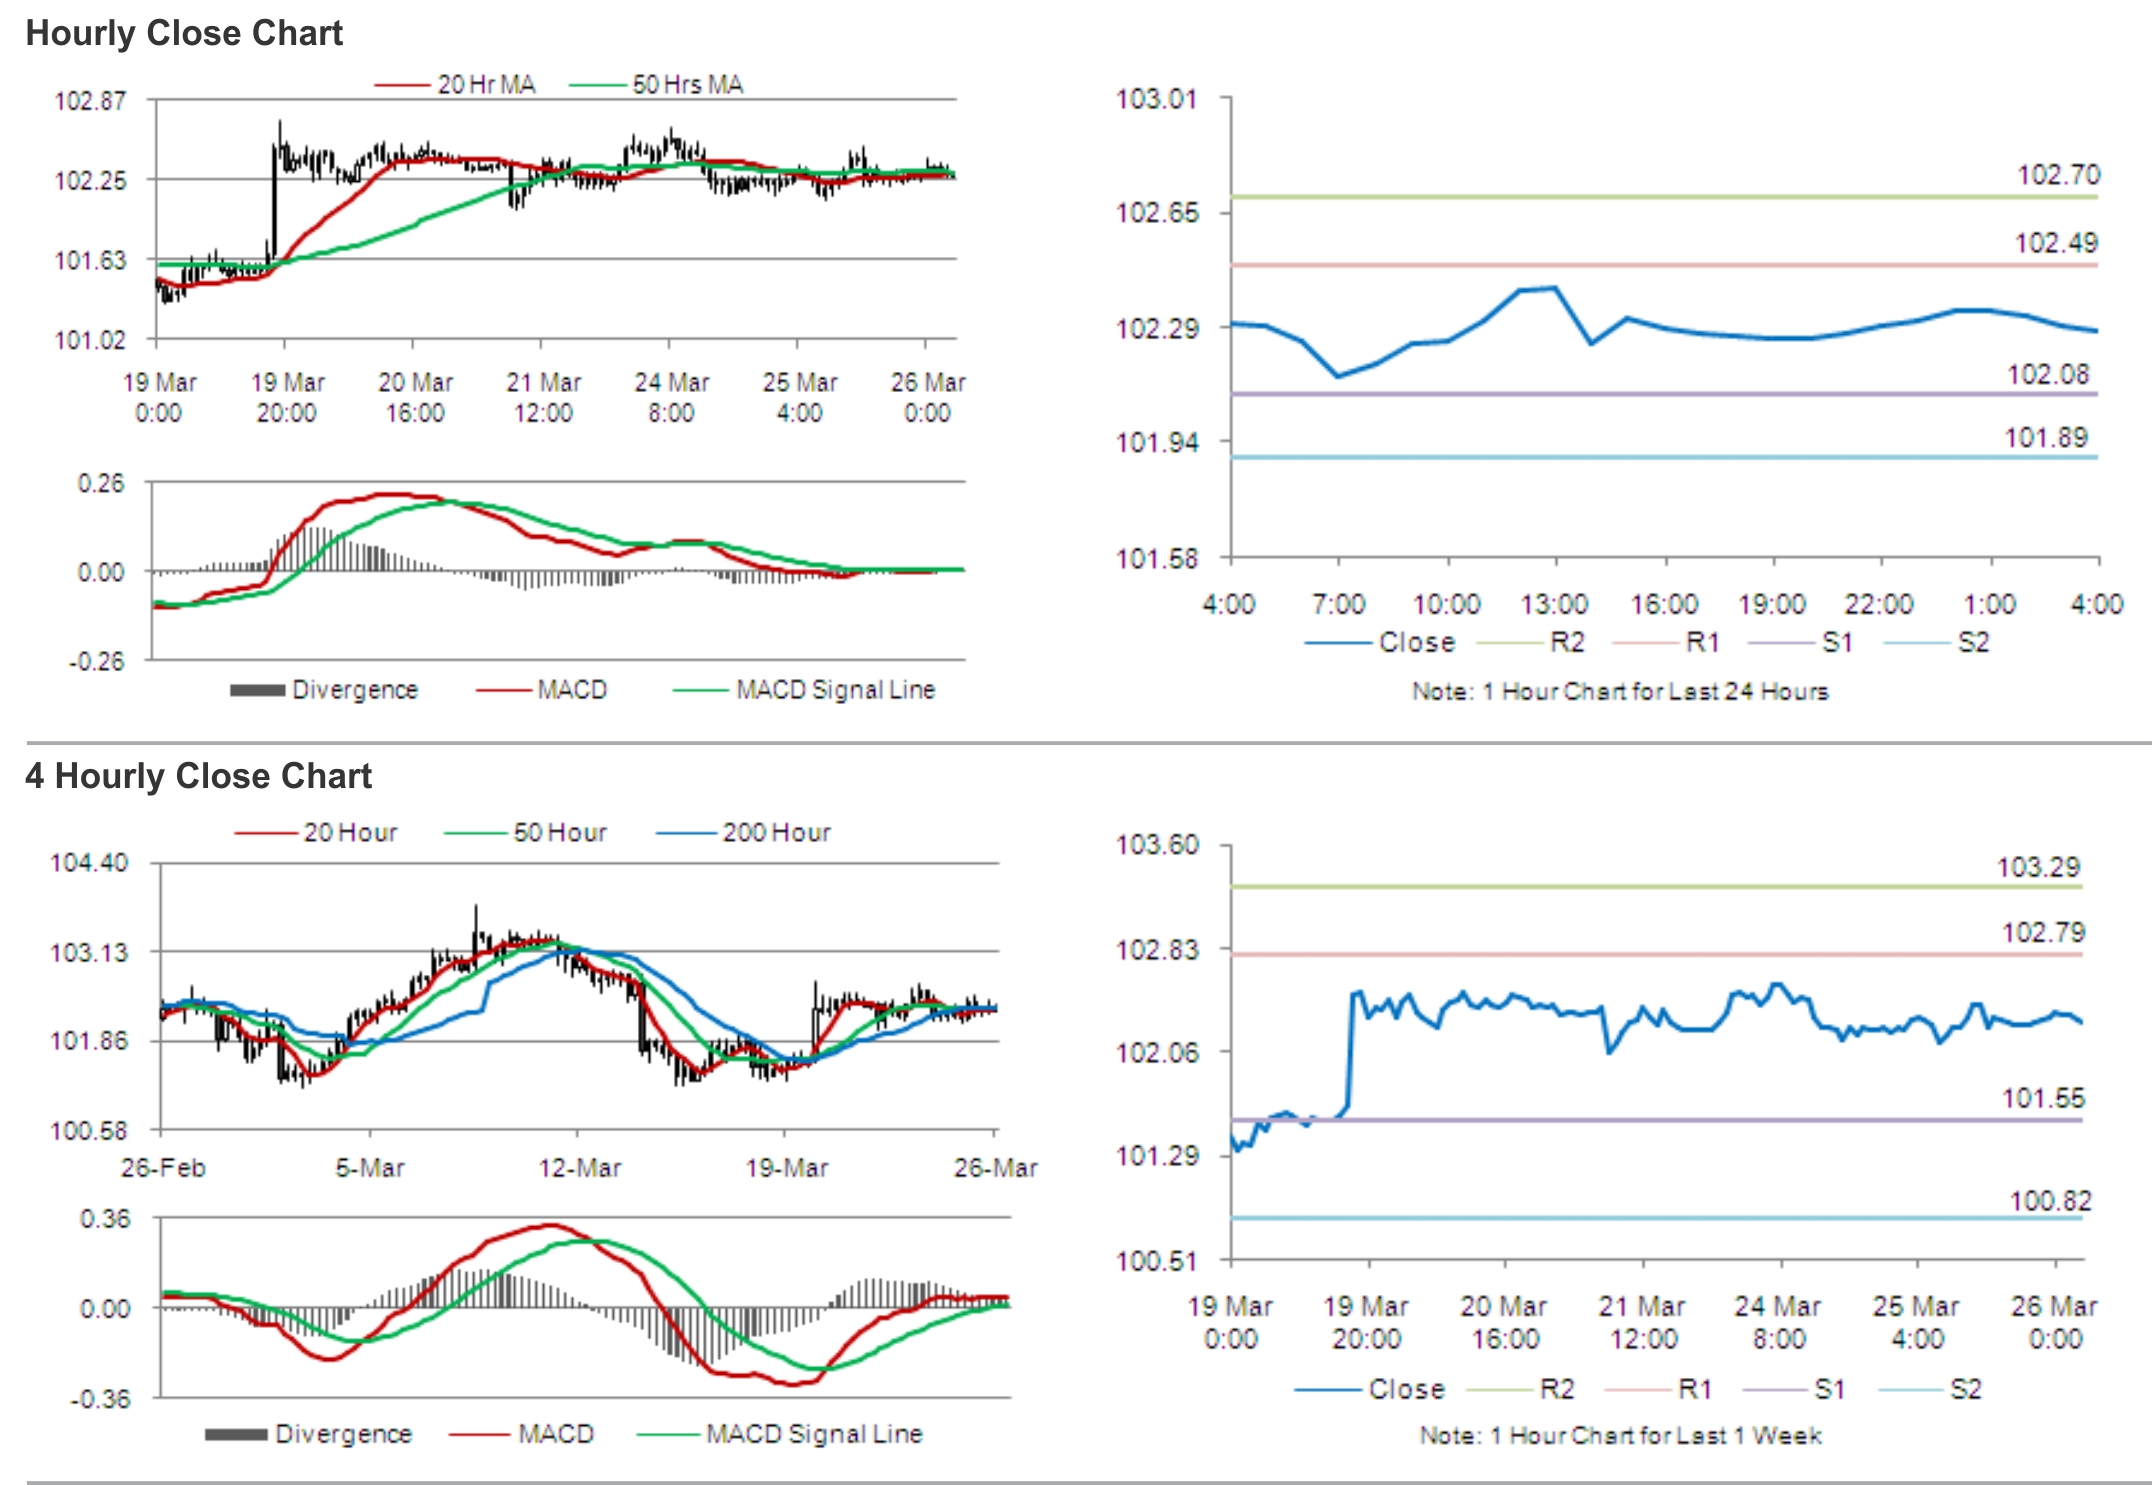Click the 101.02 y-axis label on hourly chart

click(x=90, y=340)
